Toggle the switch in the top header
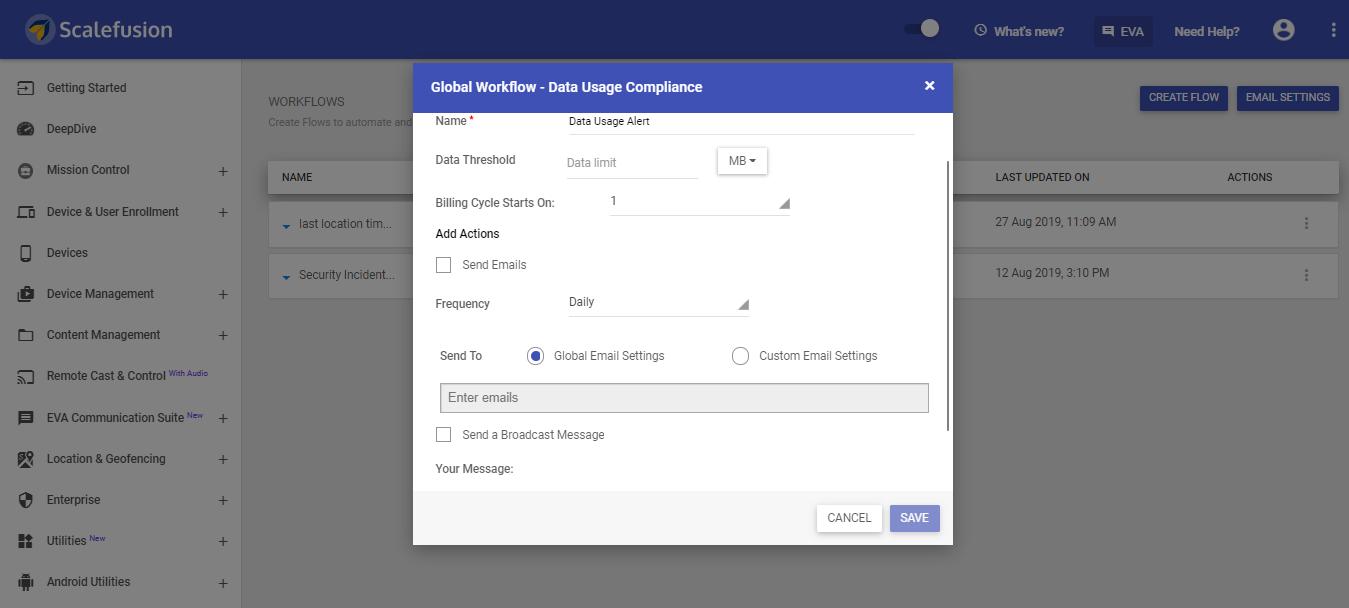The height and width of the screenshot is (608, 1349). [921, 29]
